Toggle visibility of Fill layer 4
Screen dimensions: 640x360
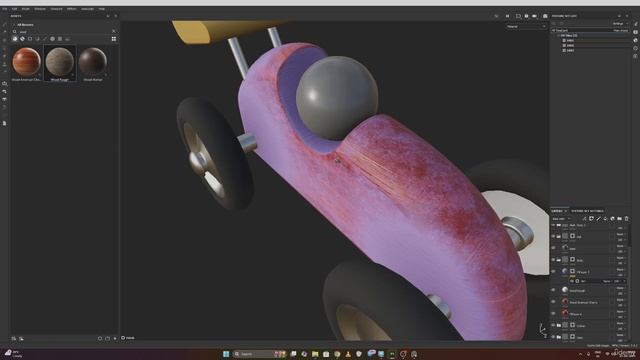pyautogui.click(x=553, y=314)
